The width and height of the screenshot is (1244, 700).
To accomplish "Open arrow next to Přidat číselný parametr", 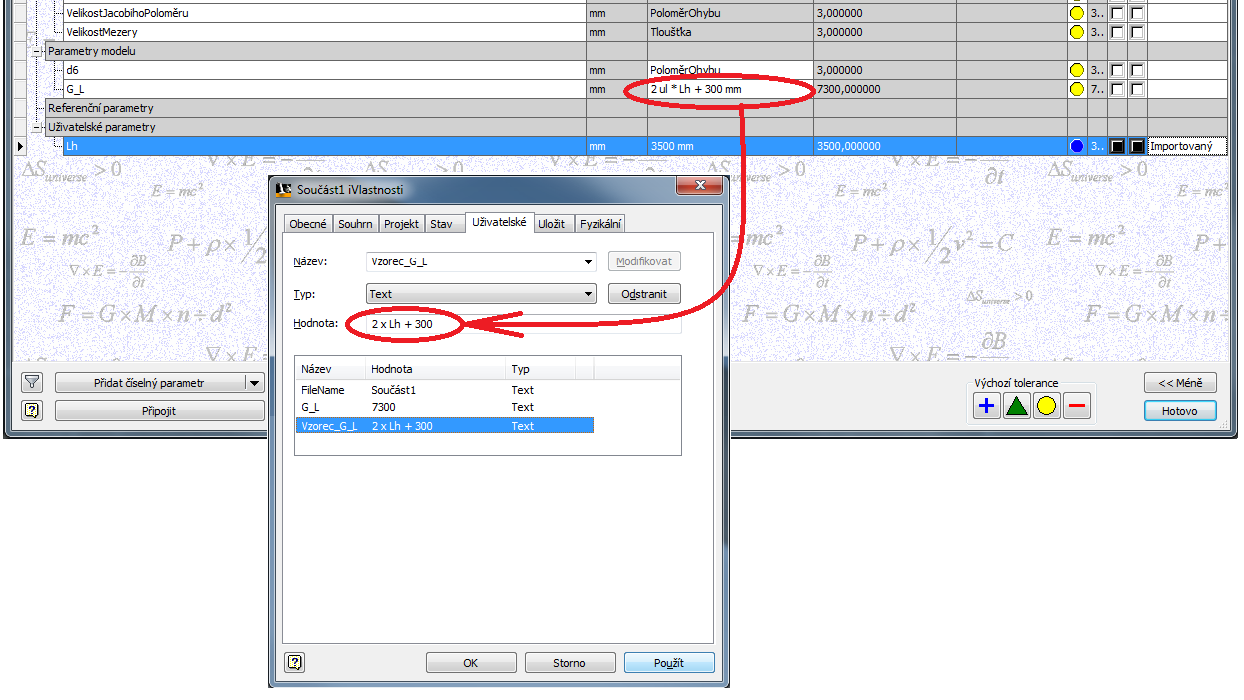I will pyautogui.click(x=255, y=382).
